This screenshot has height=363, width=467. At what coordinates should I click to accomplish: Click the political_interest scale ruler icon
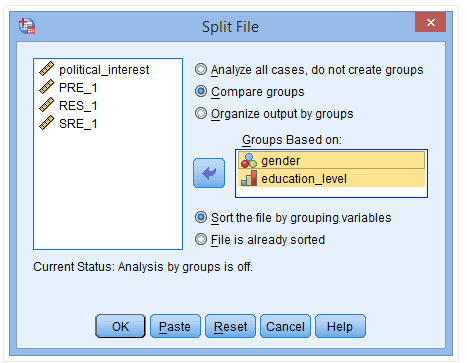tap(47, 69)
